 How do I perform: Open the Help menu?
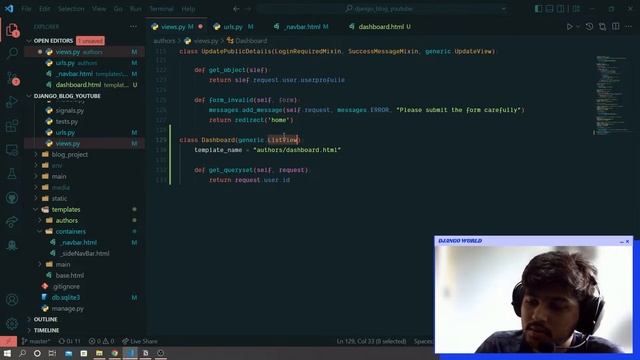[188, 9]
